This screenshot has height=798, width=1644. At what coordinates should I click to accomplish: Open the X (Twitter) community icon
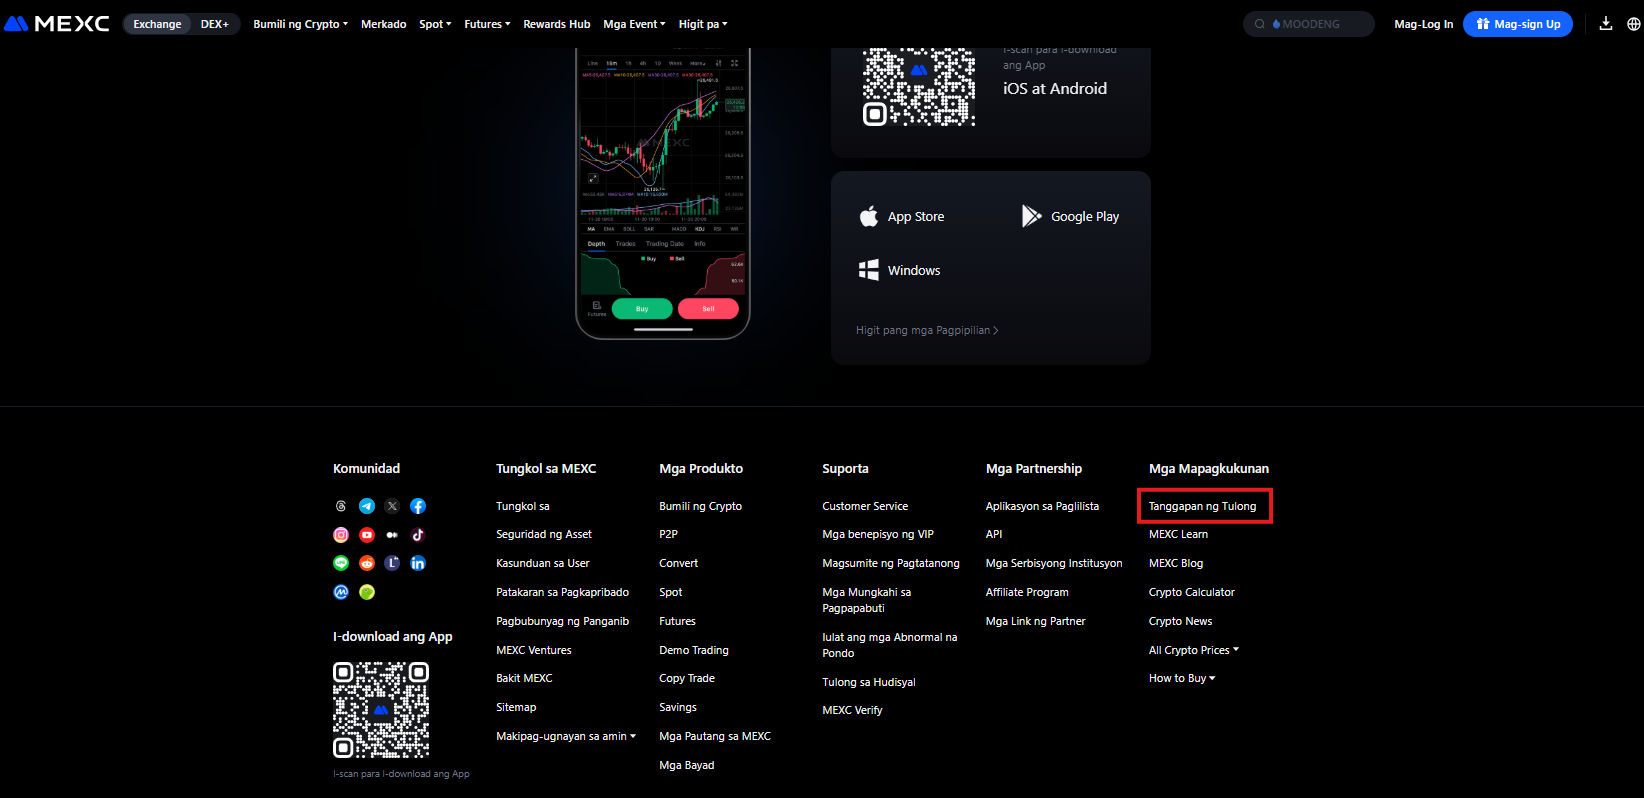tap(392, 506)
